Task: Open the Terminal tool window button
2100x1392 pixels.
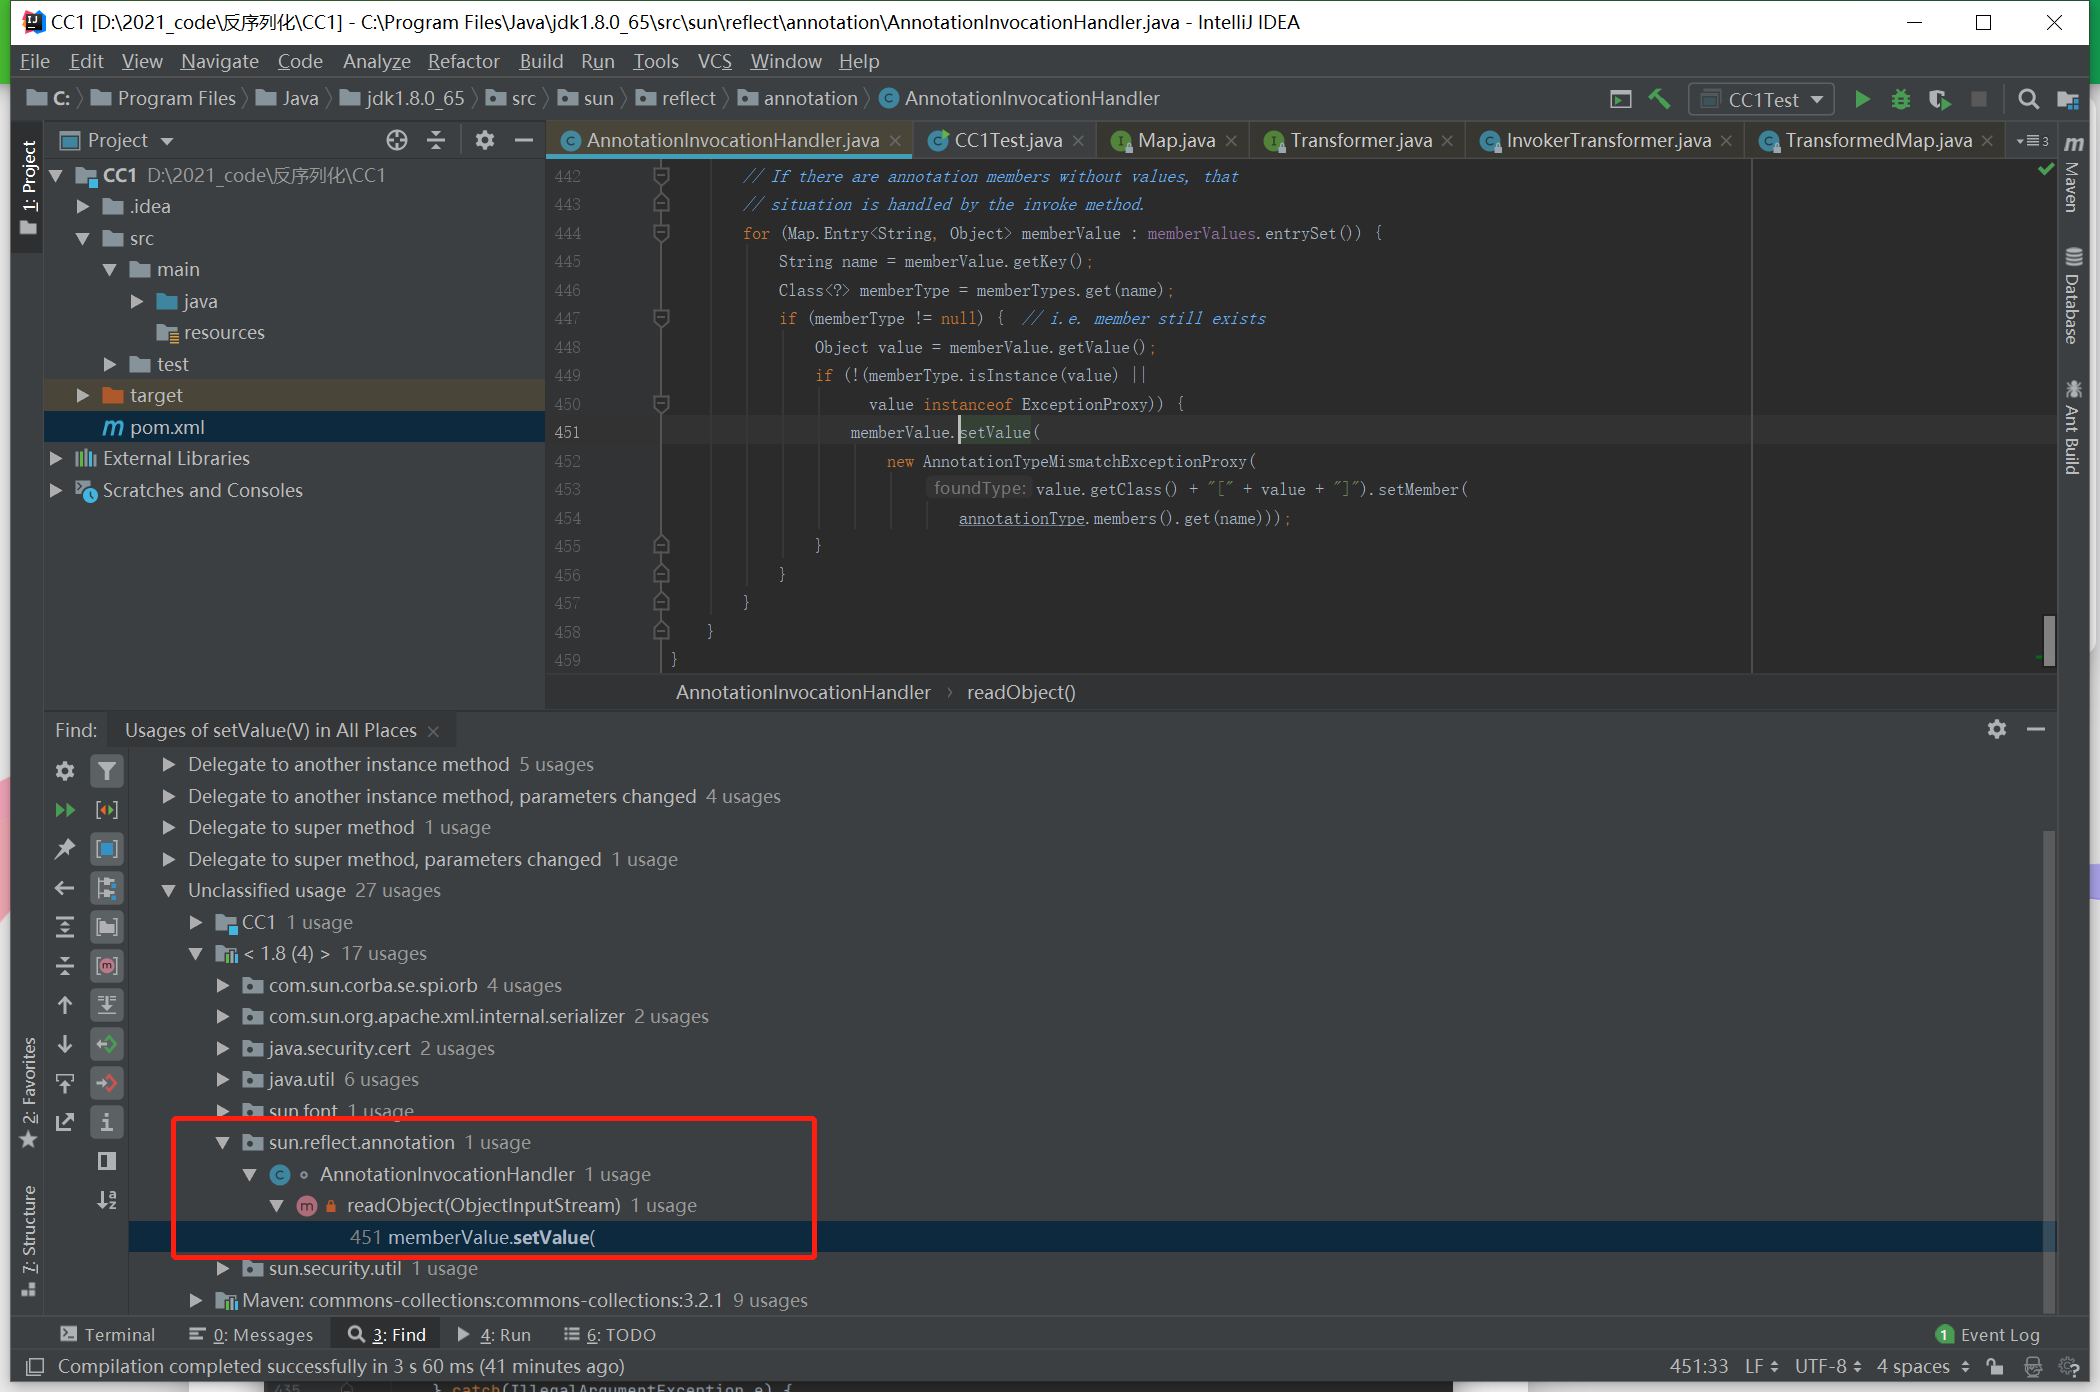Action: tap(108, 1334)
